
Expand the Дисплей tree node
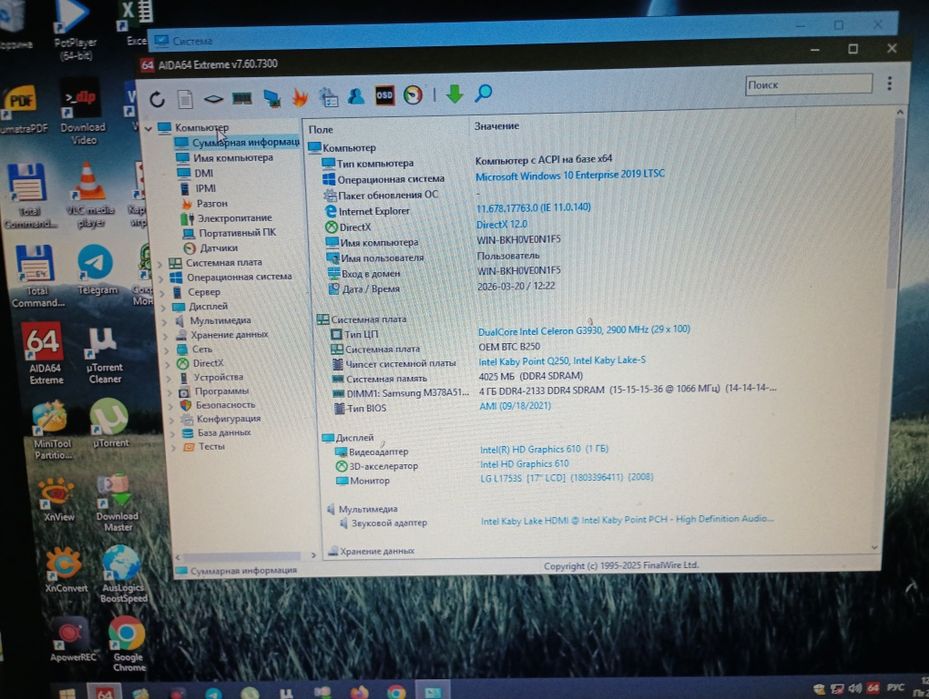click(164, 308)
